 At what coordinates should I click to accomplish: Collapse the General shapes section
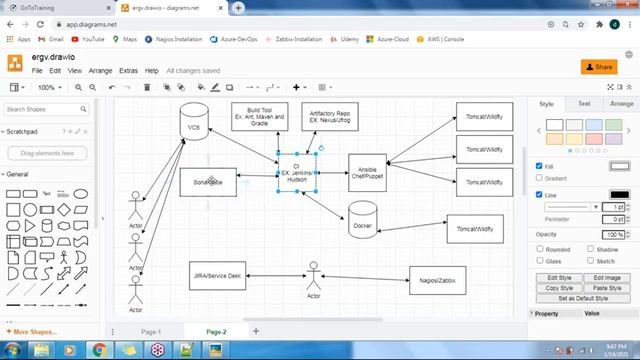click(17, 174)
